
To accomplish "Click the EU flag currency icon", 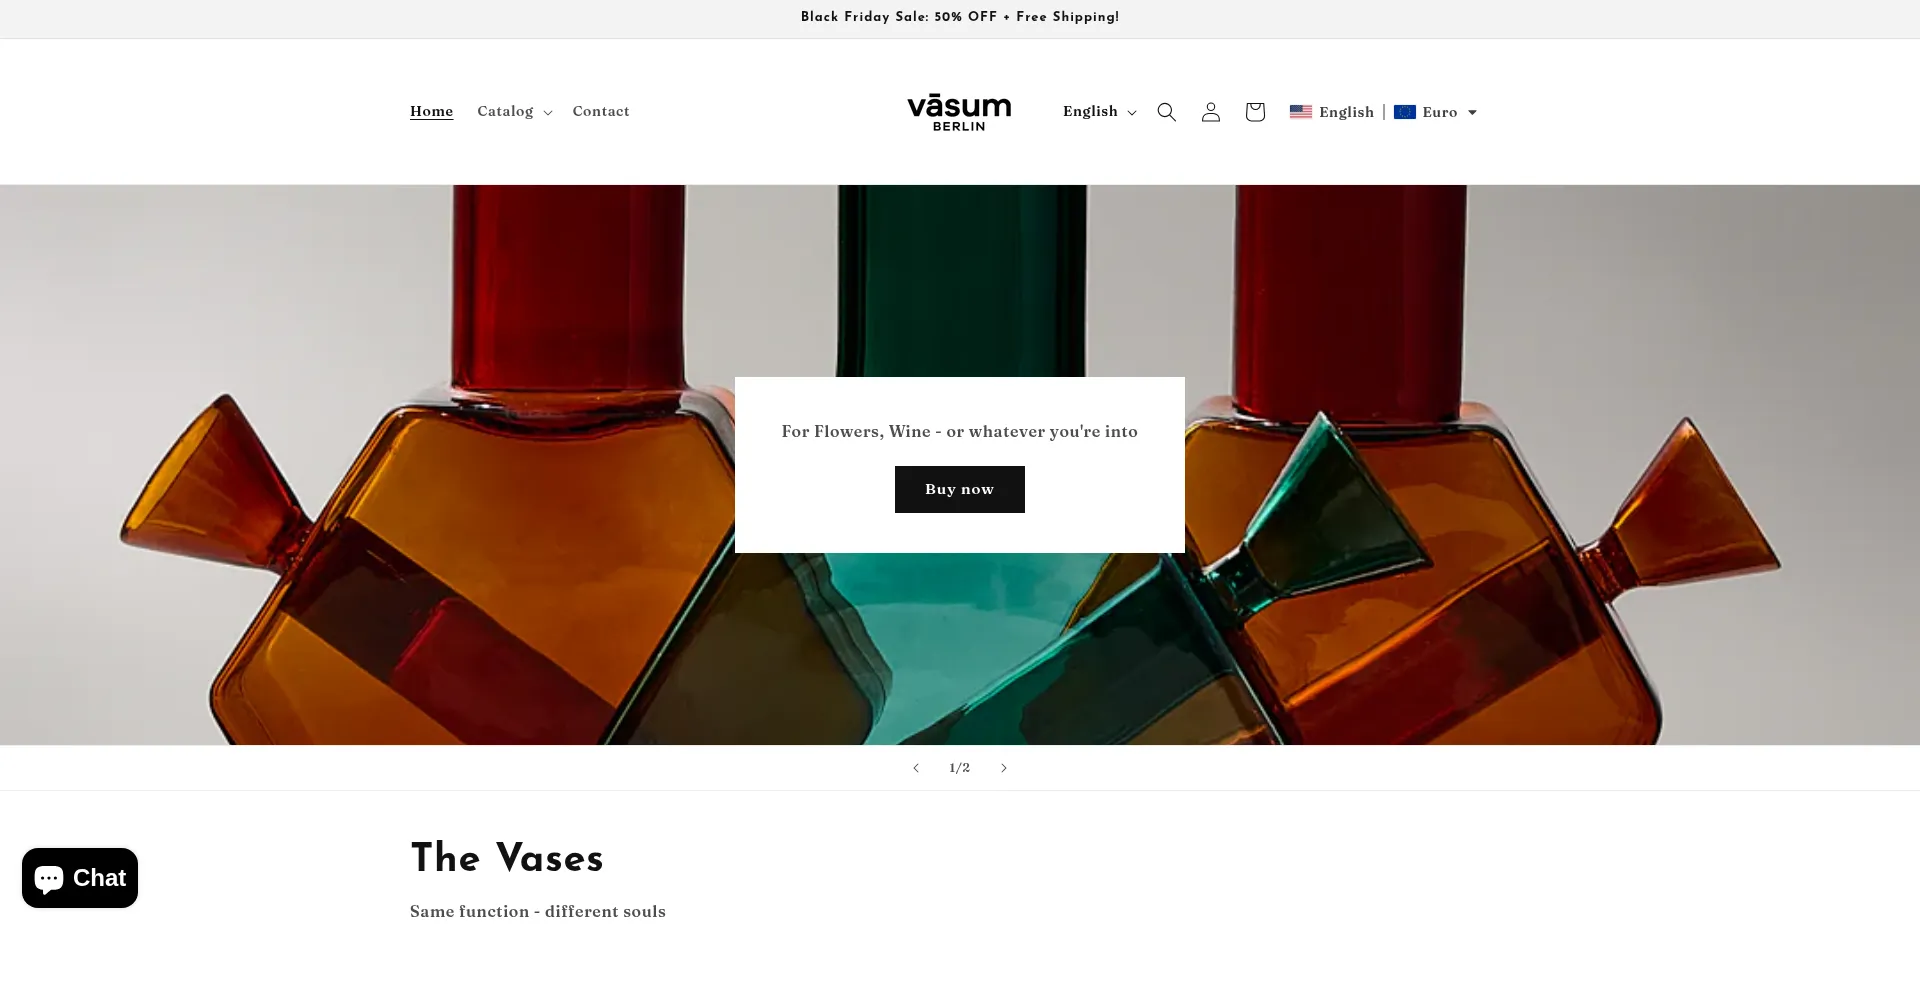I will (x=1405, y=112).
